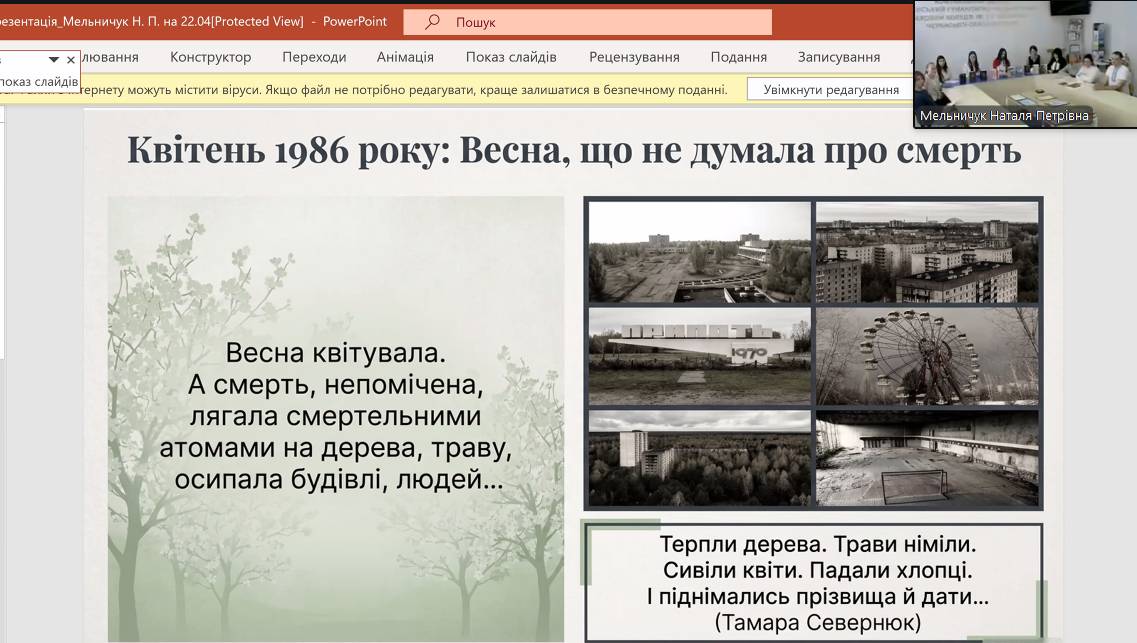Close the small floating panel with X

click(71, 60)
